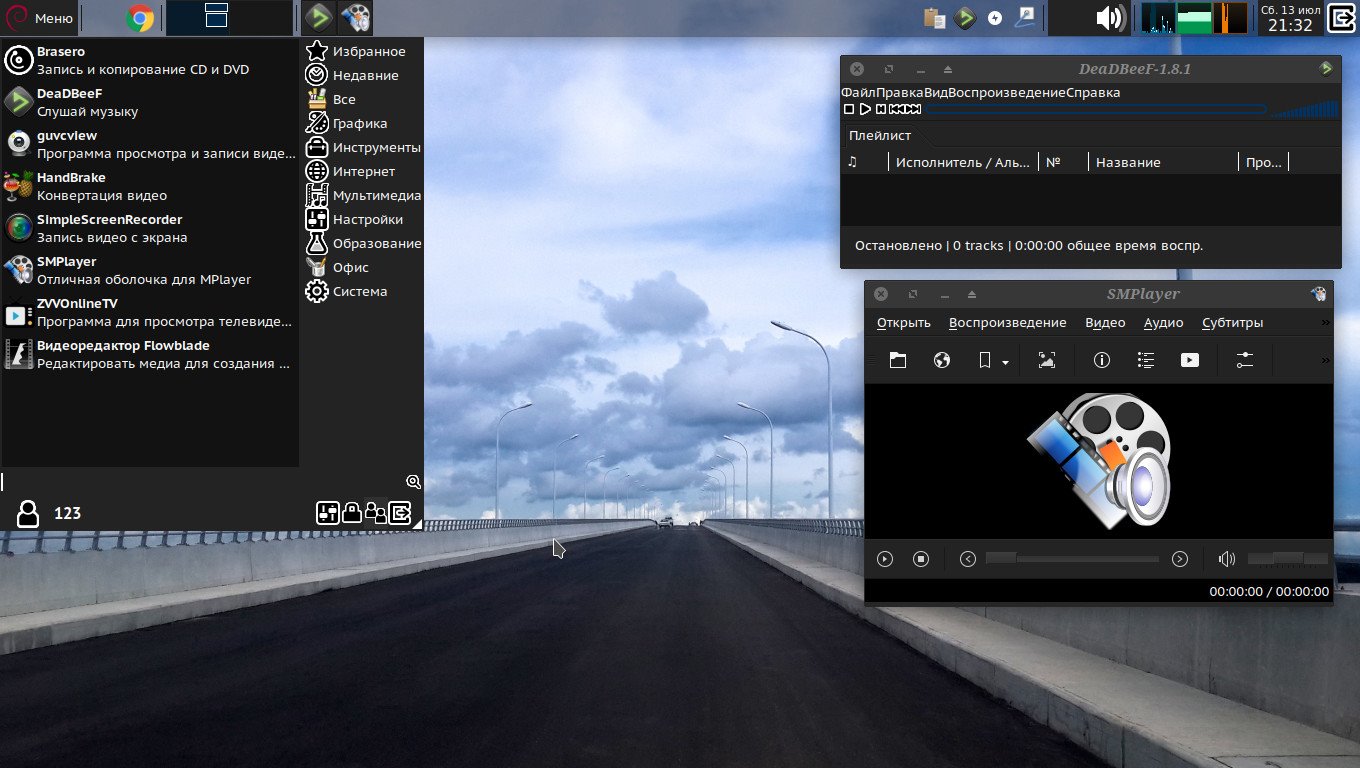Click the menu search input field

pyautogui.click(x=200, y=482)
